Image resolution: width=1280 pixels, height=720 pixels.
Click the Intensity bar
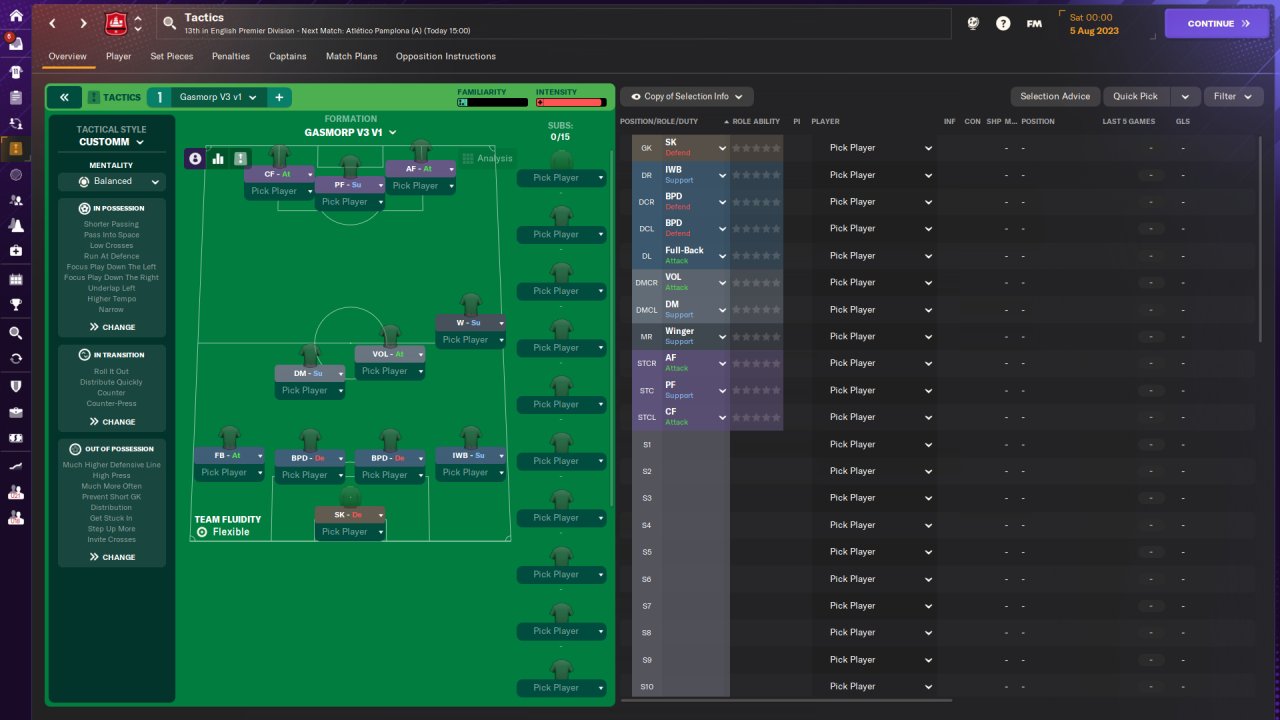570,102
